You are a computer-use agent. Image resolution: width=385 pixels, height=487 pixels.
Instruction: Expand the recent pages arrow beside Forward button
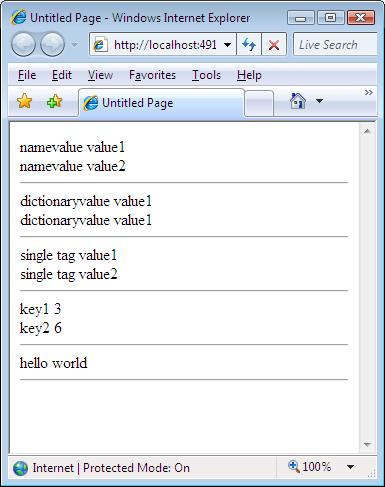click(x=75, y=44)
